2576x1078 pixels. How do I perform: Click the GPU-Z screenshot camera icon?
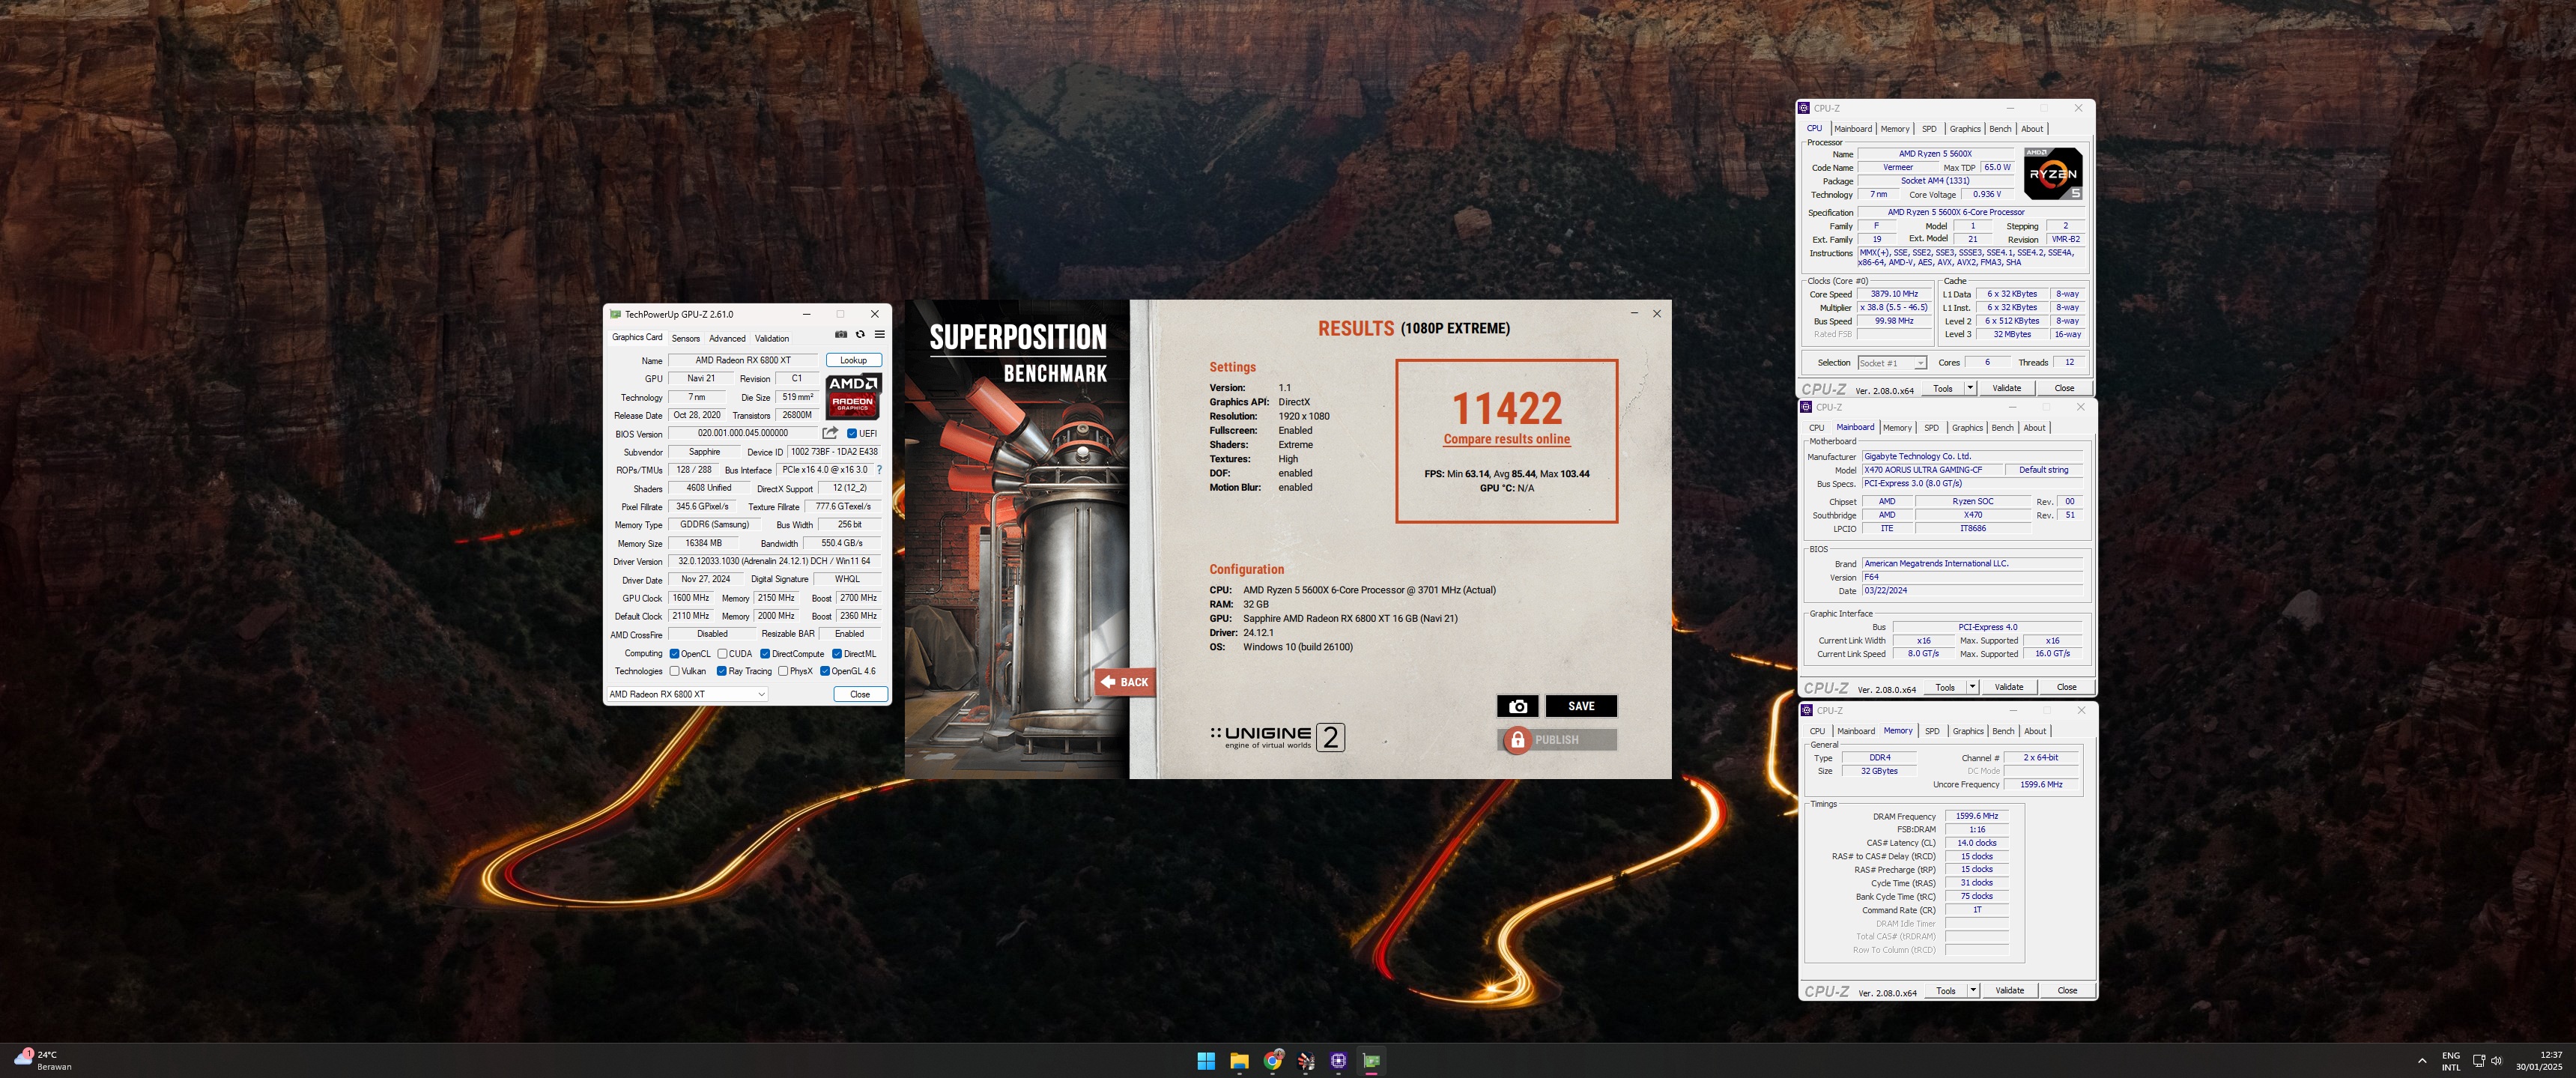tap(841, 334)
